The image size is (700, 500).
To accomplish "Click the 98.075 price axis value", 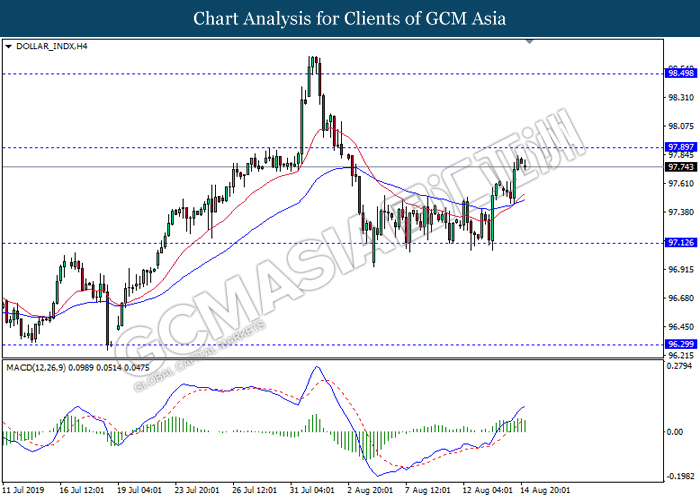I will [680, 126].
